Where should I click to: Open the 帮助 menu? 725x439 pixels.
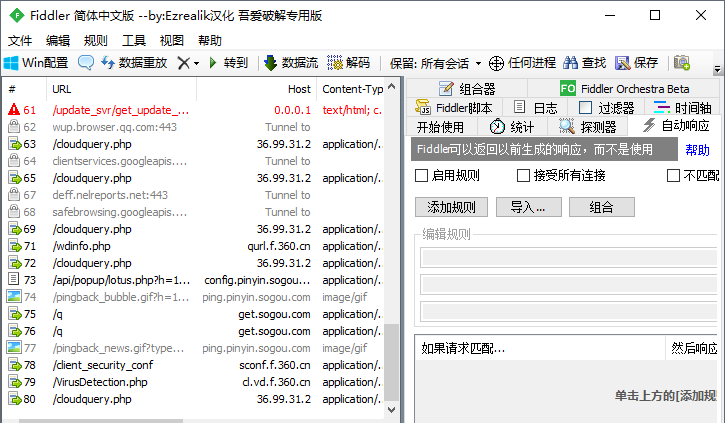coord(209,41)
